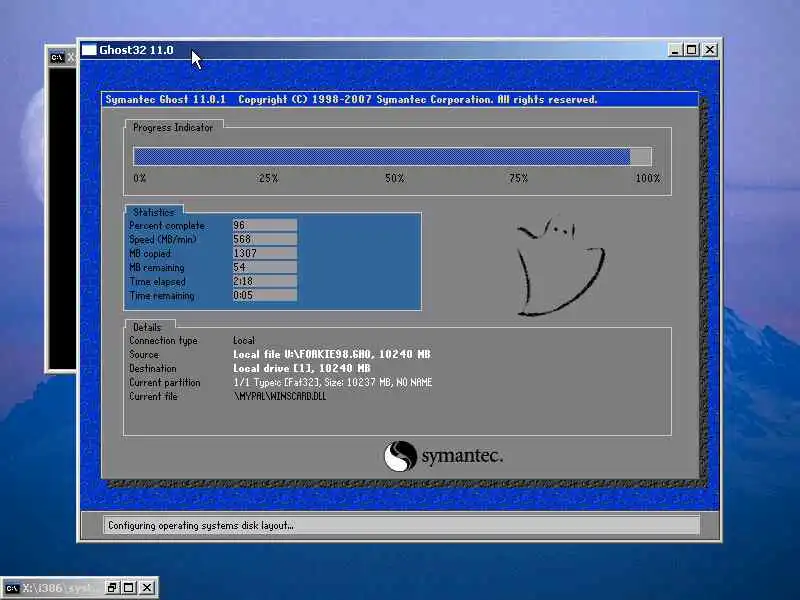The height and width of the screenshot is (600, 800).
Task: Click the Statistics group label
Action: pos(154,212)
